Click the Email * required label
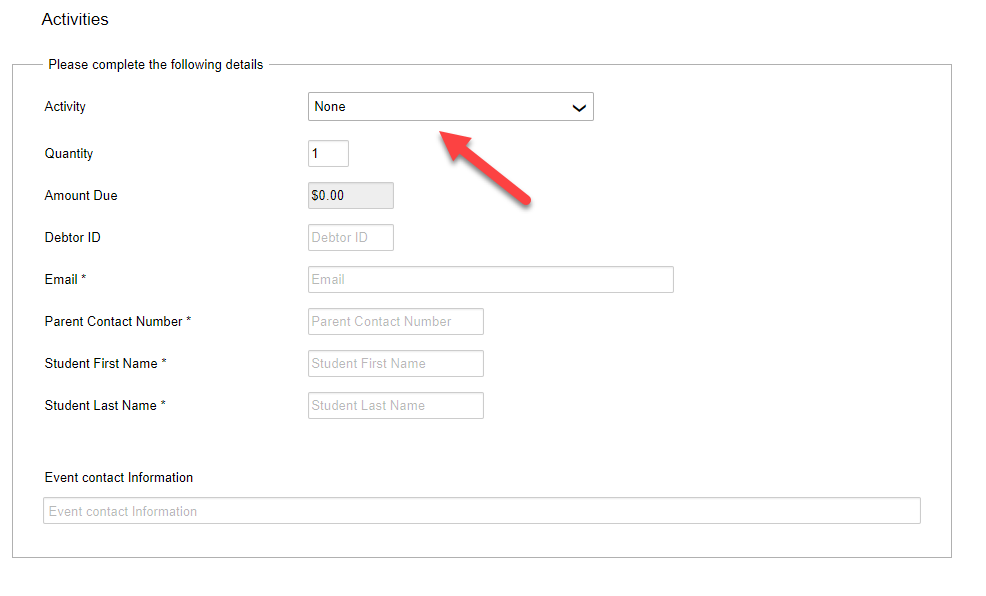Screen dimensions: 986x596 click(x=65, y=279)
